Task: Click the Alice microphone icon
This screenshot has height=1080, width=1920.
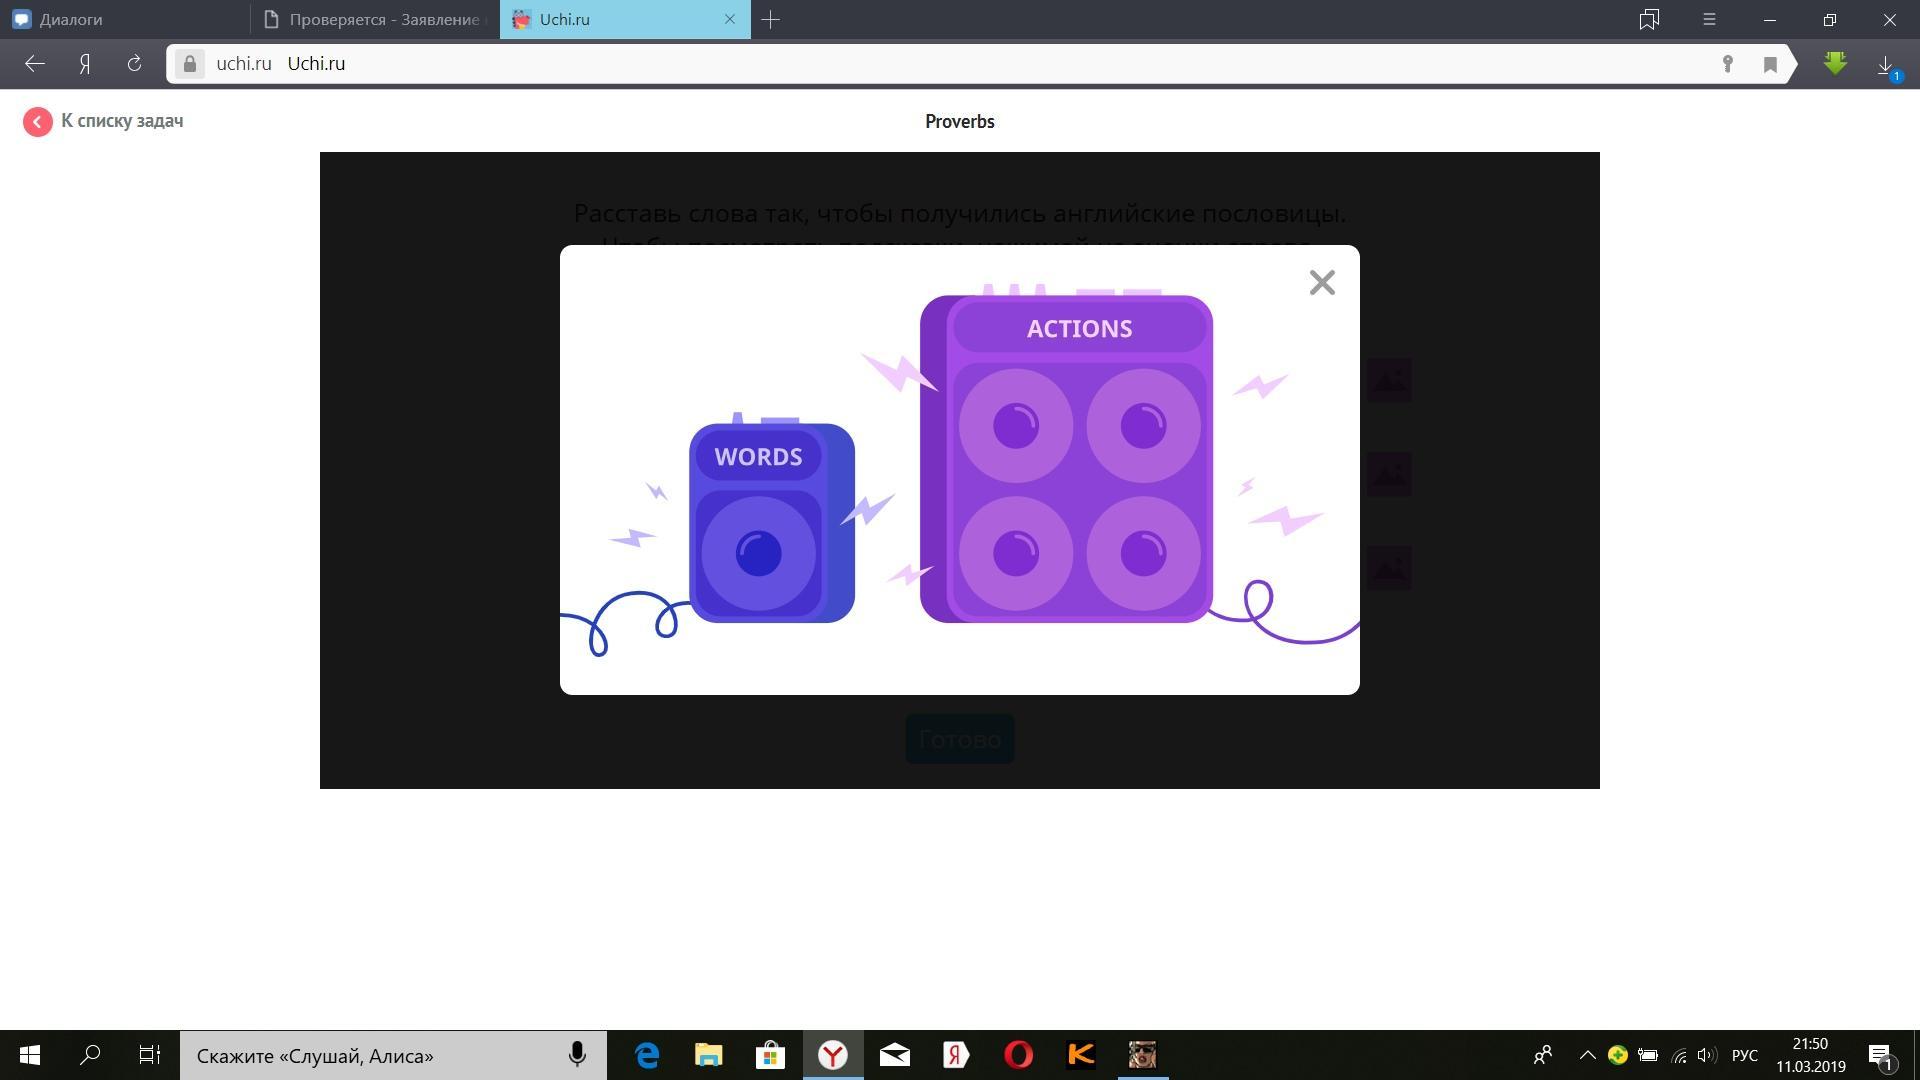Action: (x=577, y=1055)
